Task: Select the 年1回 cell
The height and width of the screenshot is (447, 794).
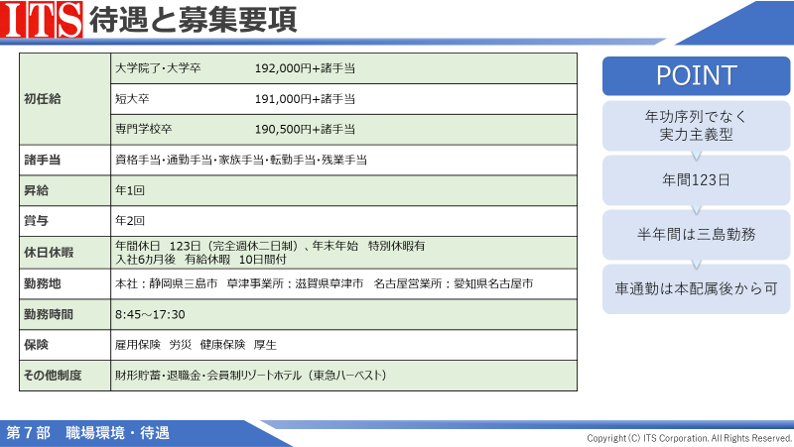Action: click(x=343, y=190)
